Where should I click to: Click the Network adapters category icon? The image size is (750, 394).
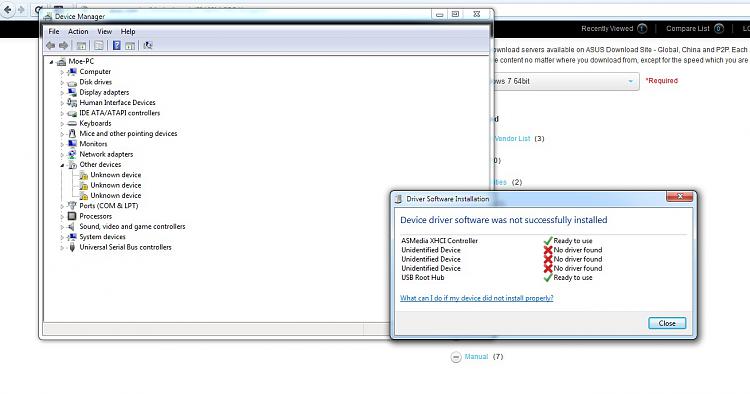(72, 154)
